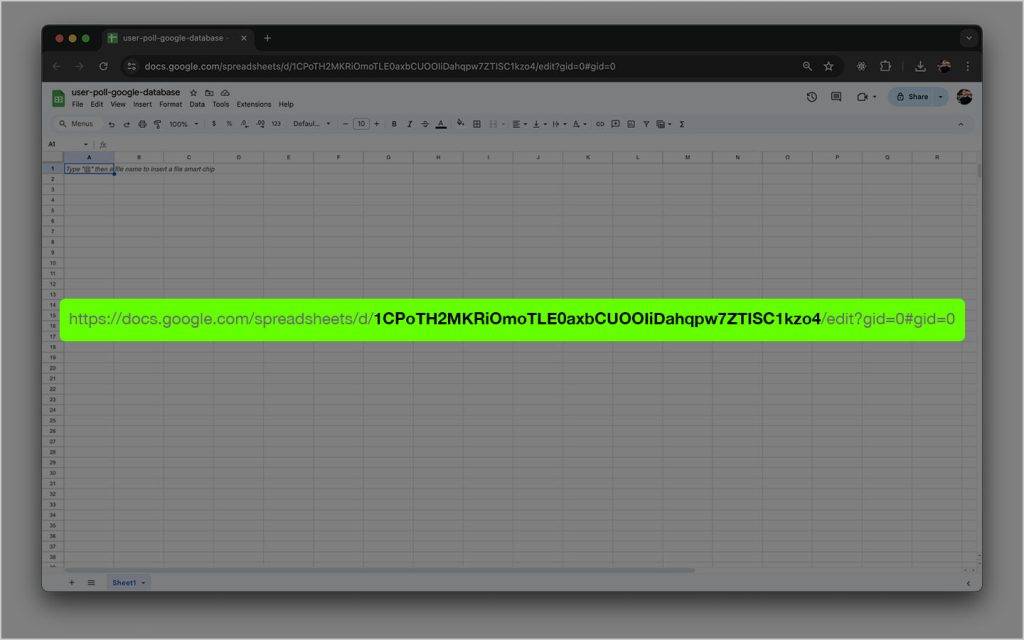Collapse the toolbar with the up chevron
The height and width of the screenshot is (640, 1024).
961,124
